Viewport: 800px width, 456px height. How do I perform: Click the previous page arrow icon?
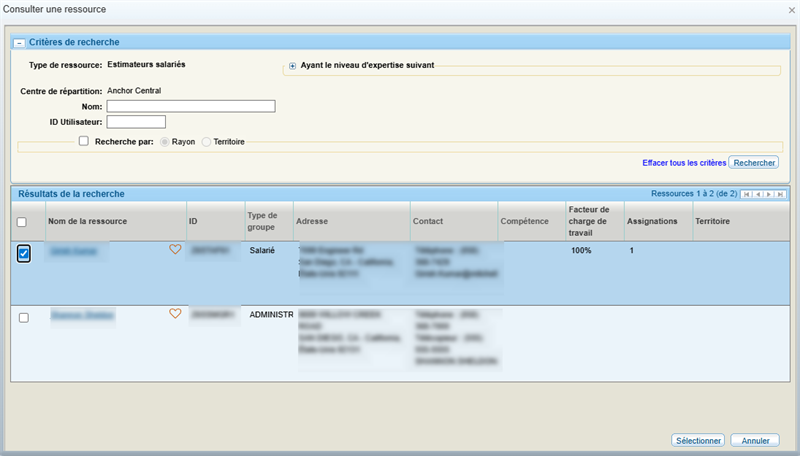point(758,194)
